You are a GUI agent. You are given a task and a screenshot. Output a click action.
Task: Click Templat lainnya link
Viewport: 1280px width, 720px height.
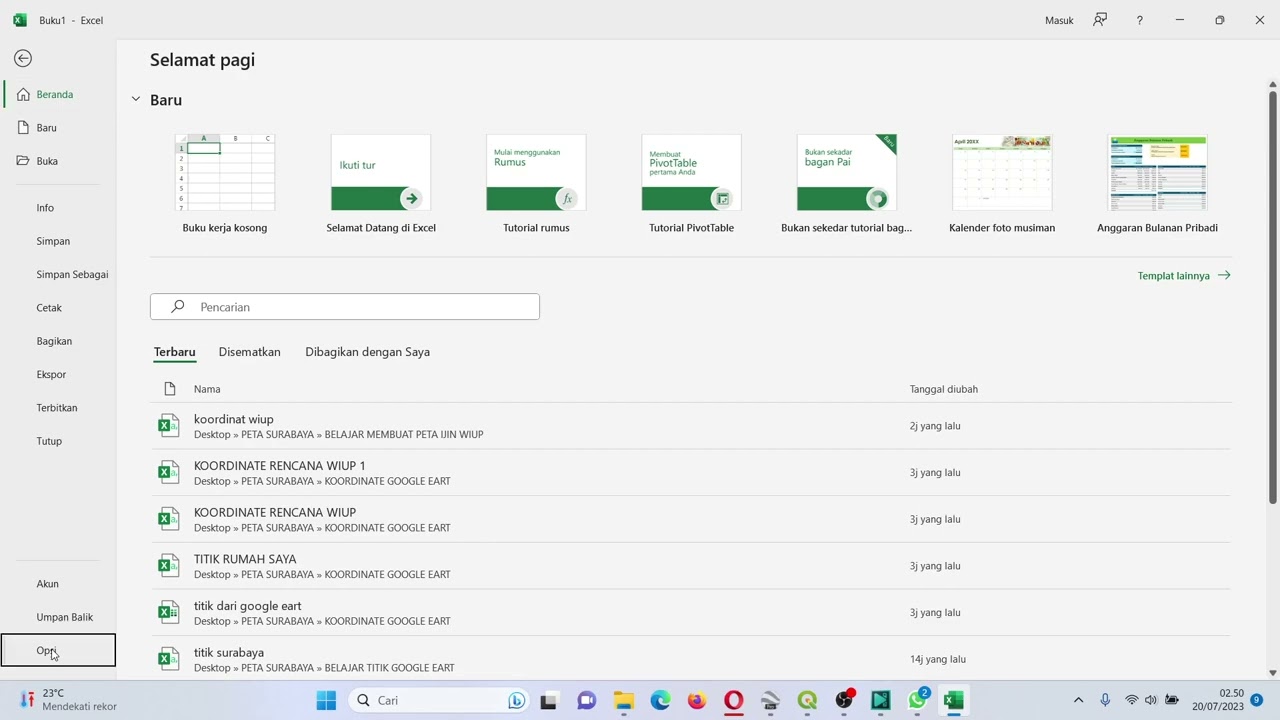tap(1184, 276)
